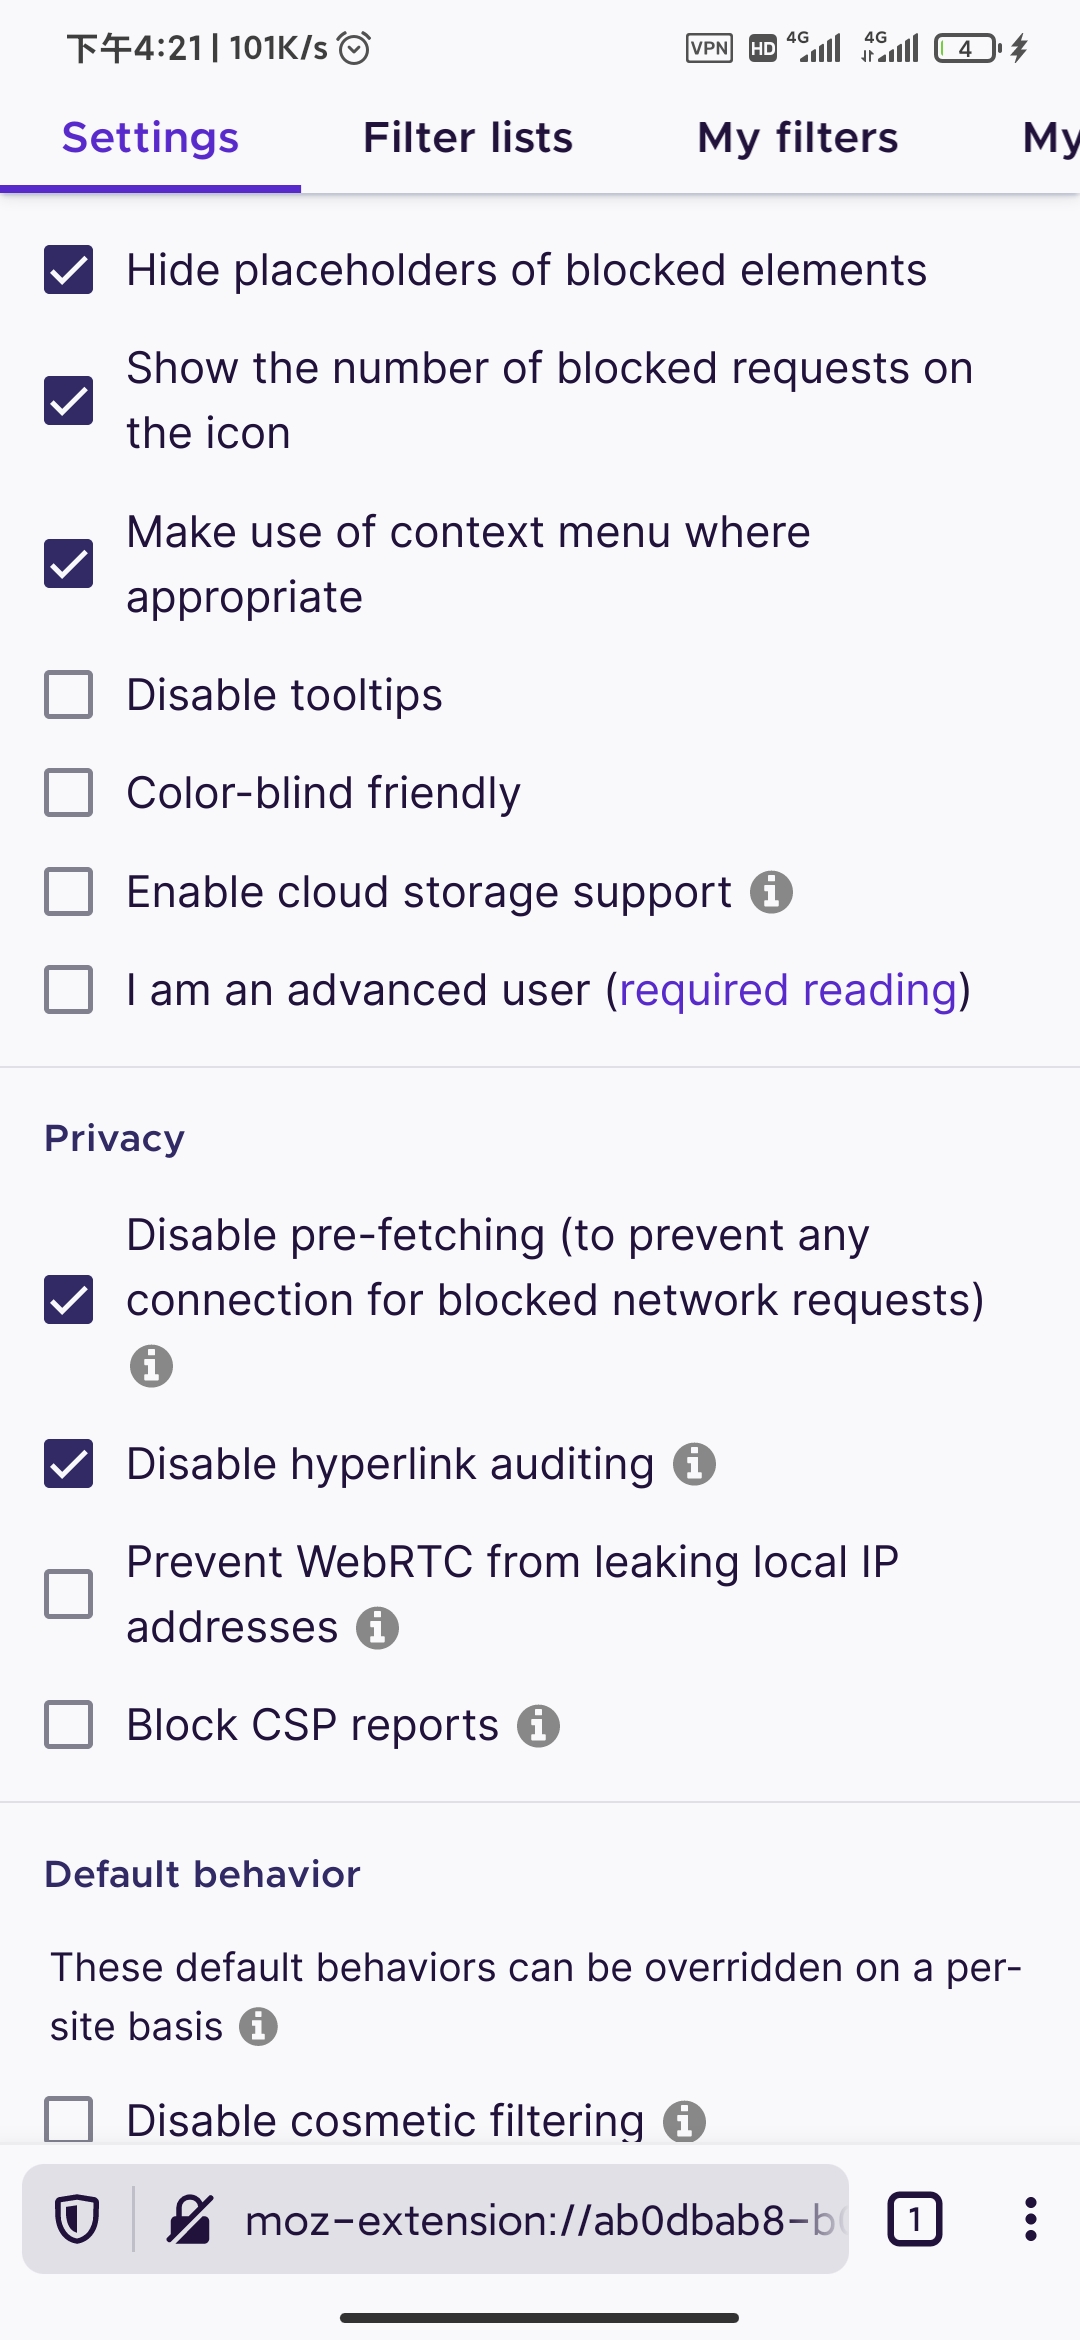Uncheck Hide placeholders of blocked elements

[67, 269]
